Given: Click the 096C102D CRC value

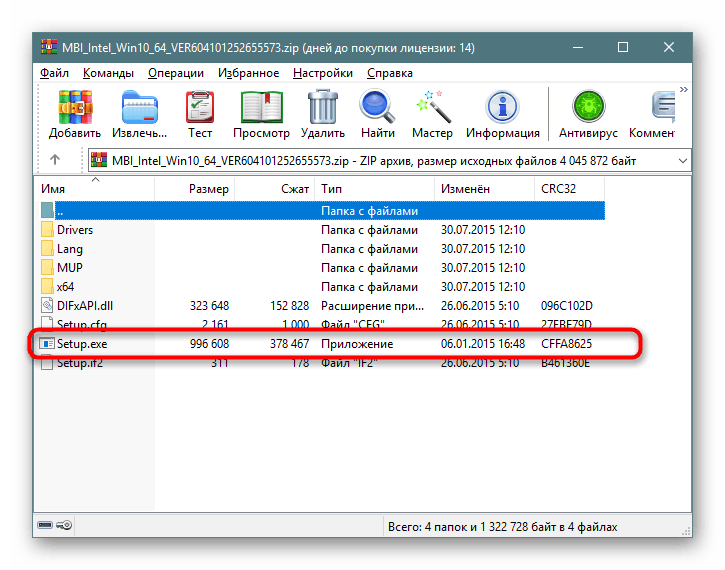Looking at the screenshot, I should (566, 306).
